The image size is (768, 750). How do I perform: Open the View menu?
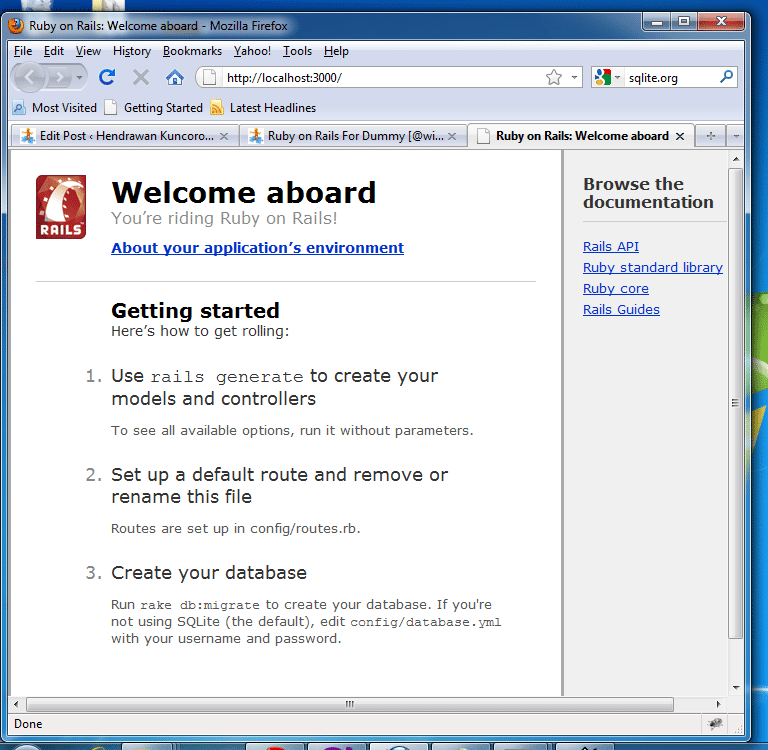point(88,51)
